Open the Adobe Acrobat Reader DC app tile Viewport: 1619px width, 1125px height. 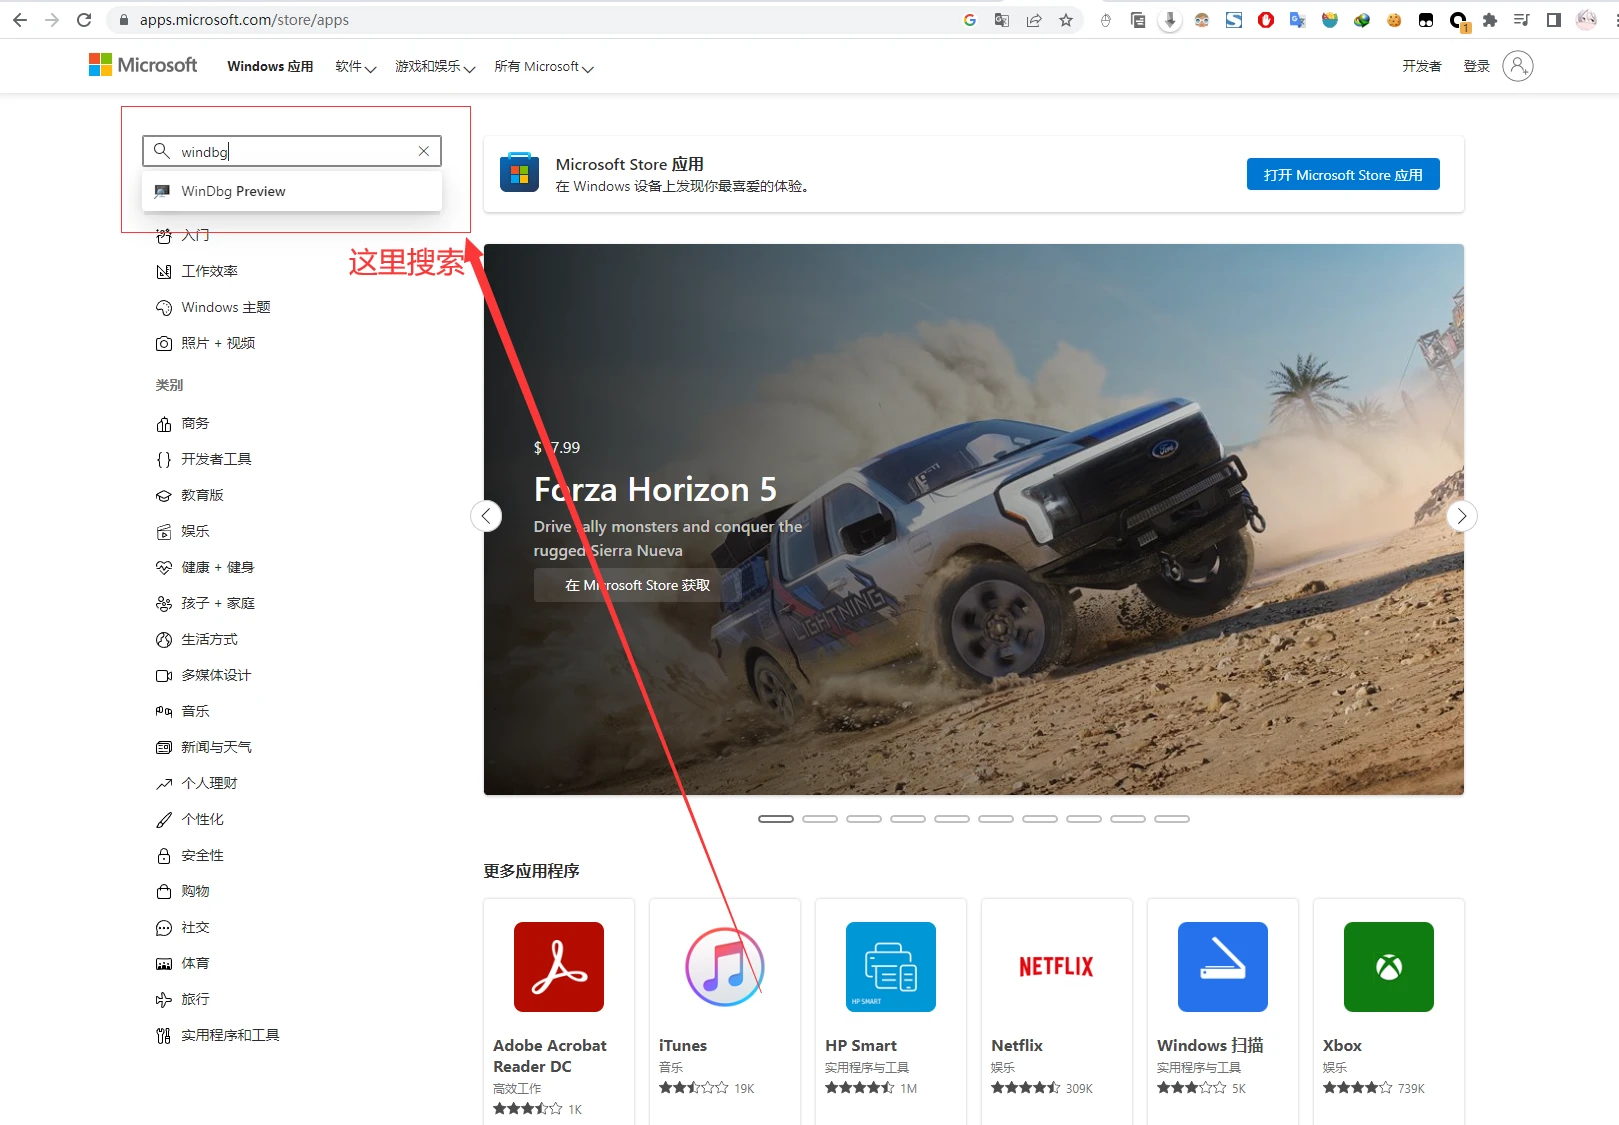coord(559,1011)
